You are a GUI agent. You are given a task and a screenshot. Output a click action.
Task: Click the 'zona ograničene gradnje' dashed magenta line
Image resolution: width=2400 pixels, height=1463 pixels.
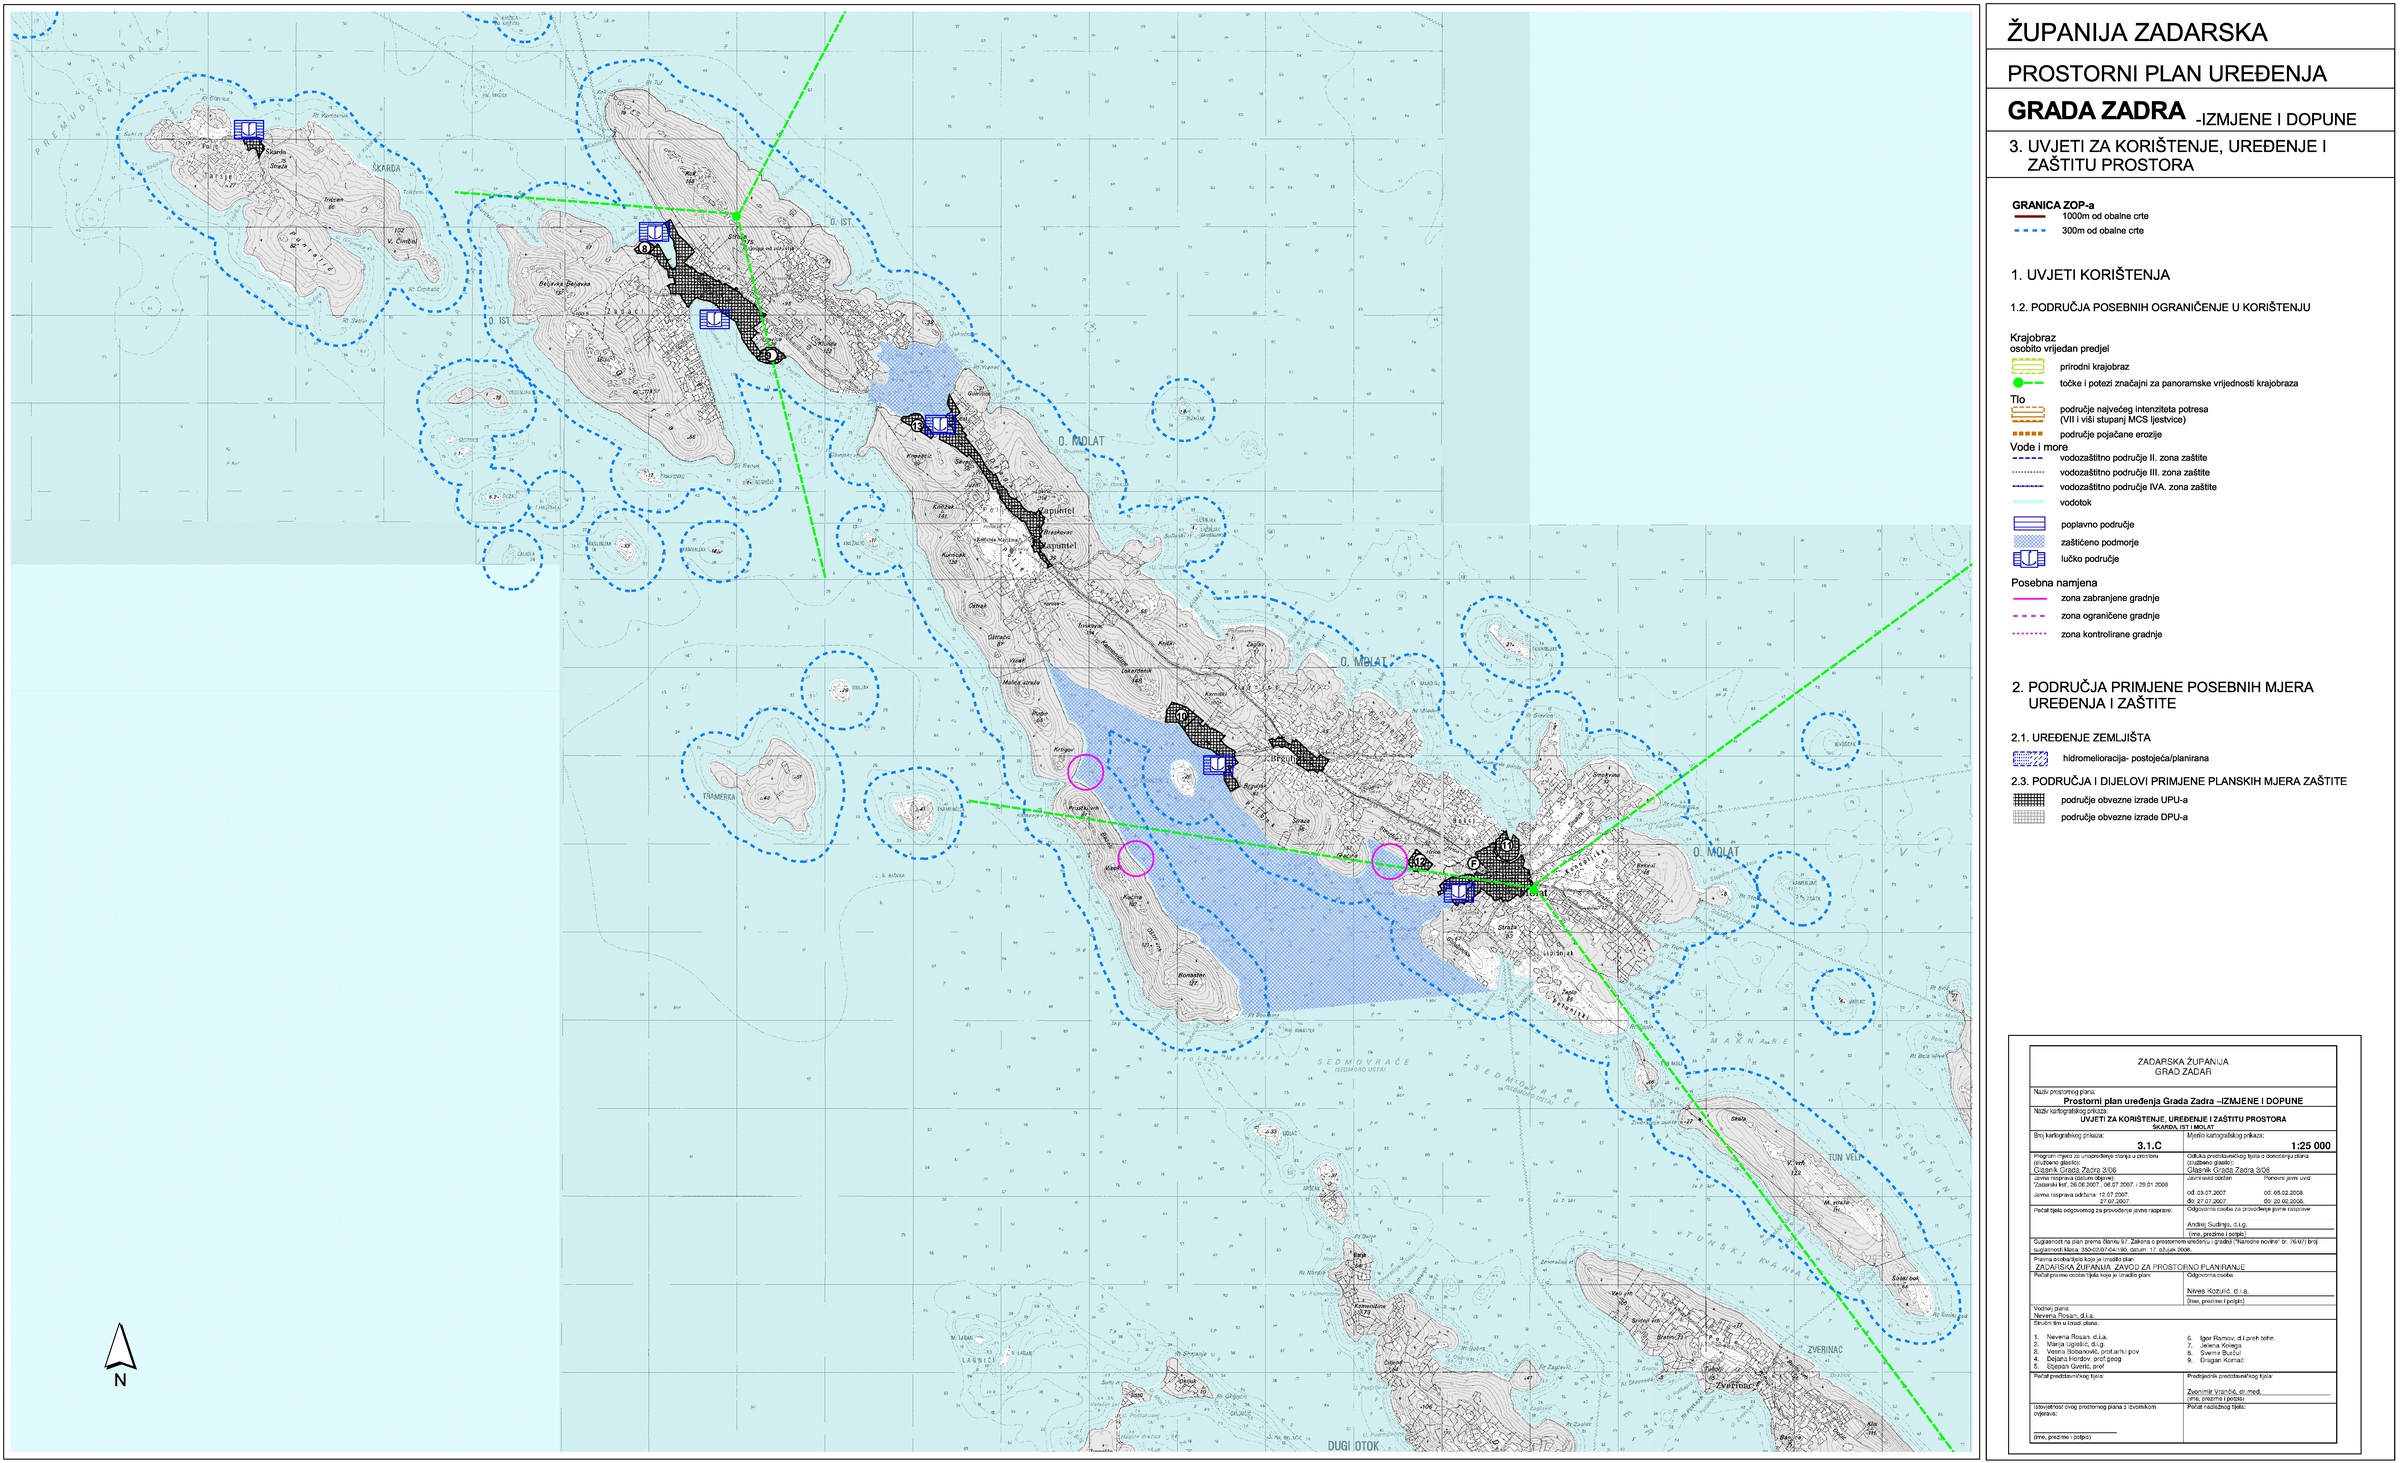click(x=2029, y=616)
